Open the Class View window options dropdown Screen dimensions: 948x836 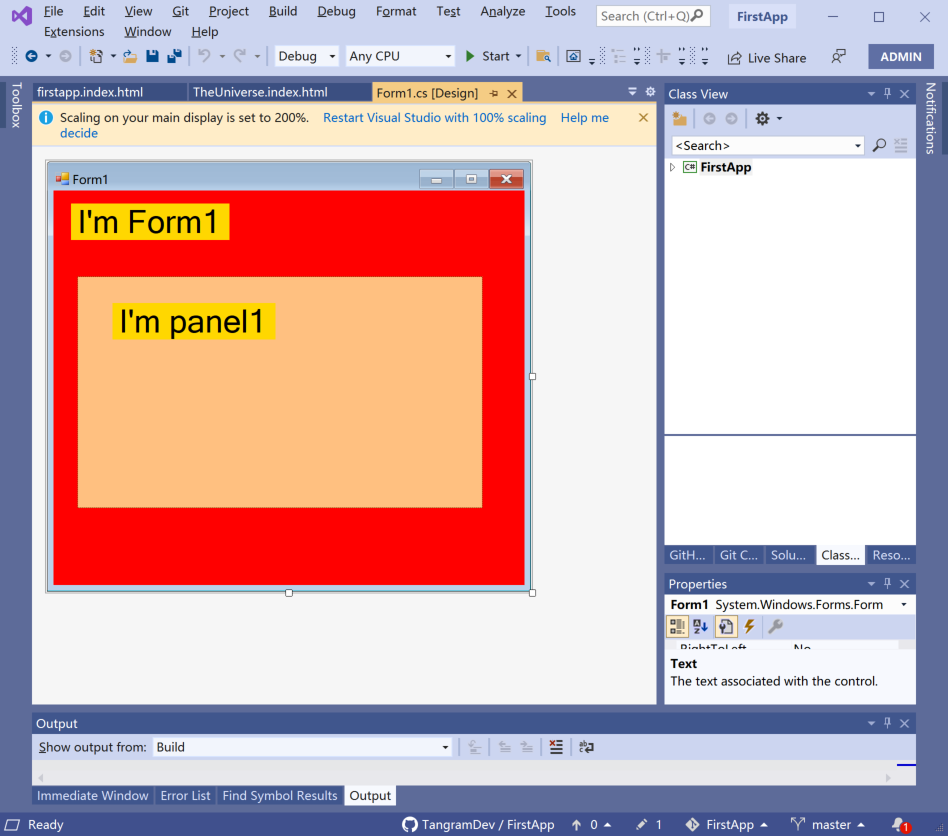(x=871, y=94)
